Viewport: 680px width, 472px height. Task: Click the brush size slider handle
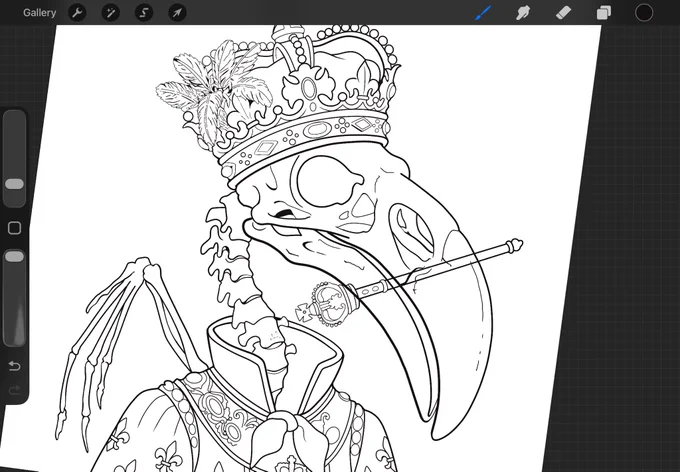(x=14, y=184)
